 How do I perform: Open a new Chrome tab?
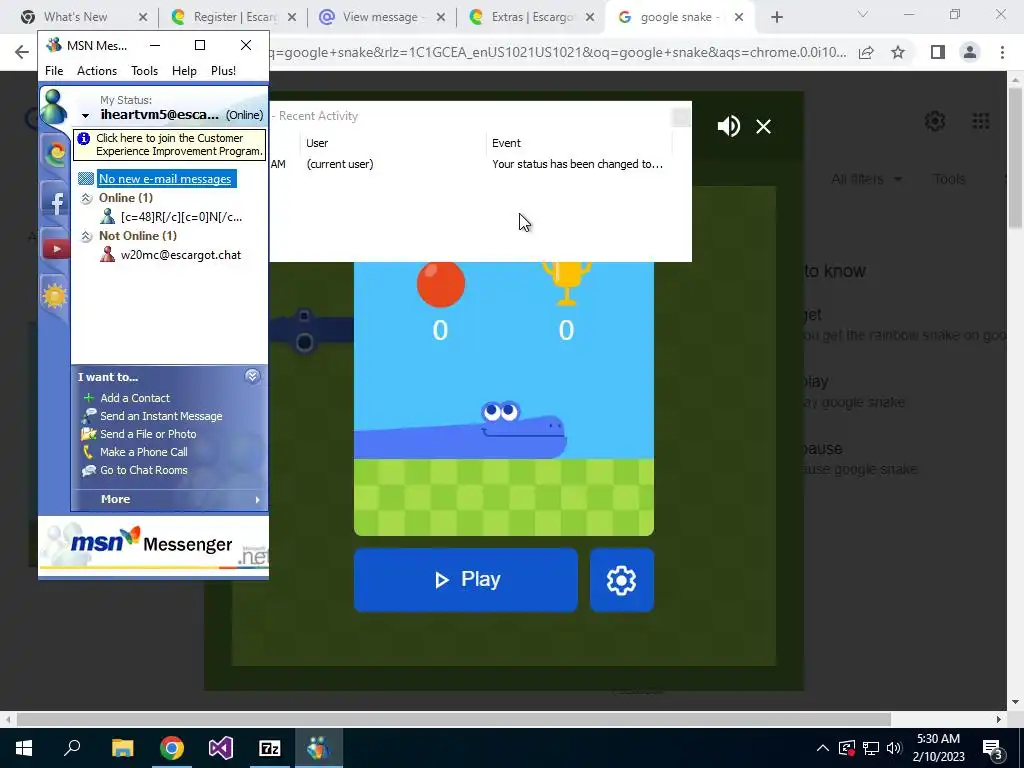coord(776,17)
